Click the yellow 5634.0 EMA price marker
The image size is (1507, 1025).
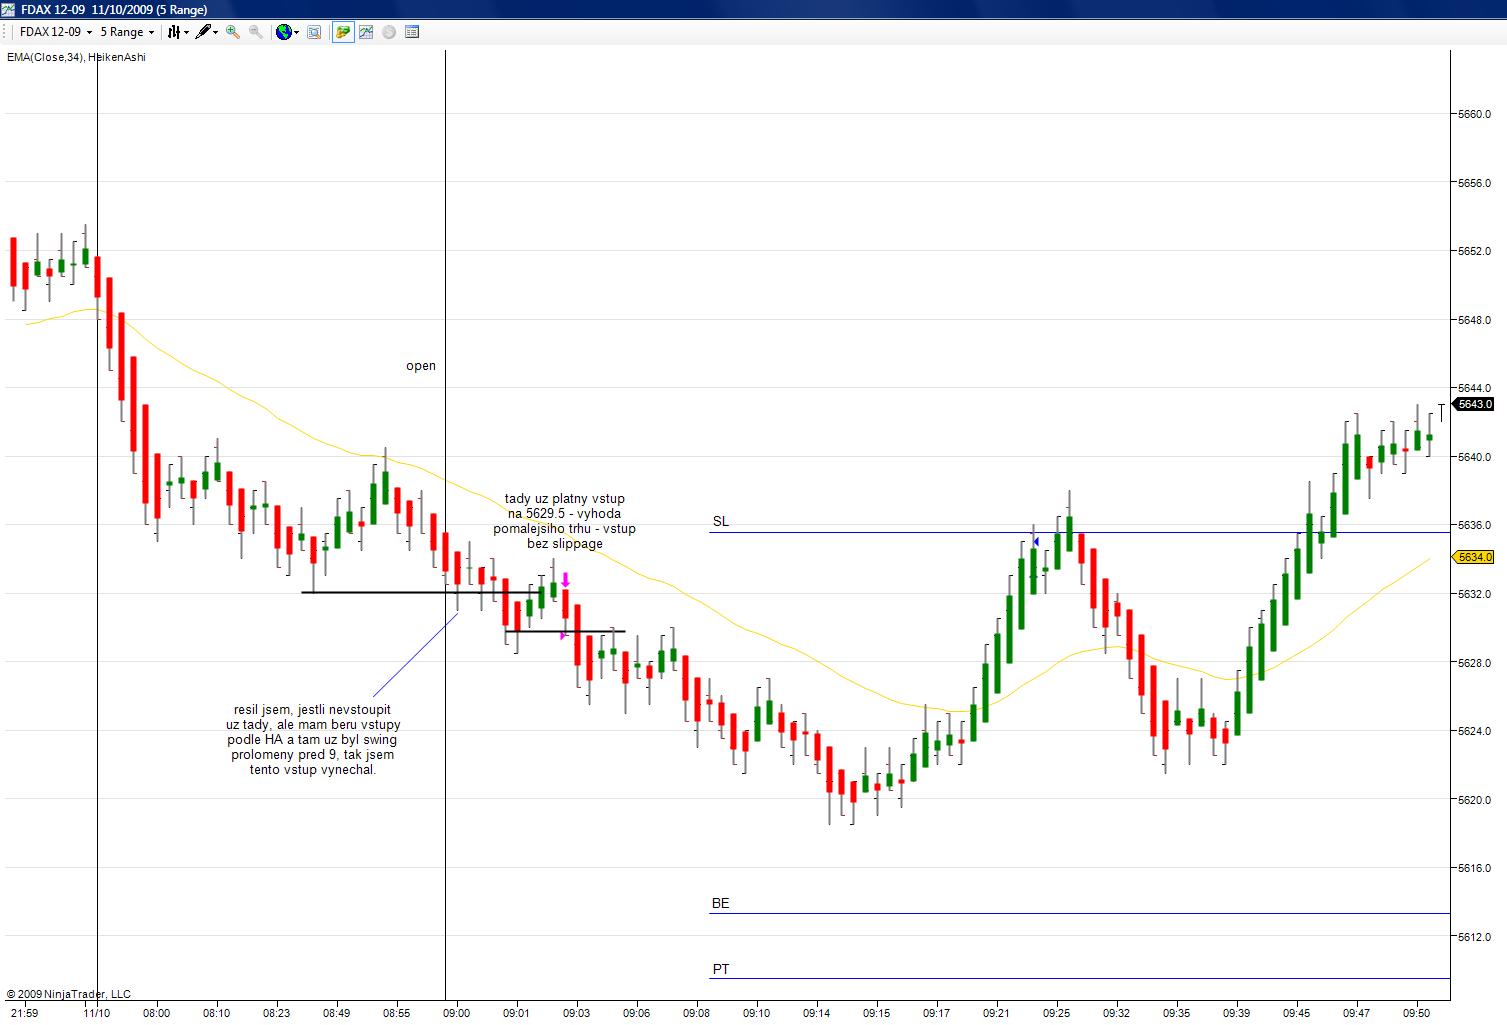click(x=1474, y=557)
